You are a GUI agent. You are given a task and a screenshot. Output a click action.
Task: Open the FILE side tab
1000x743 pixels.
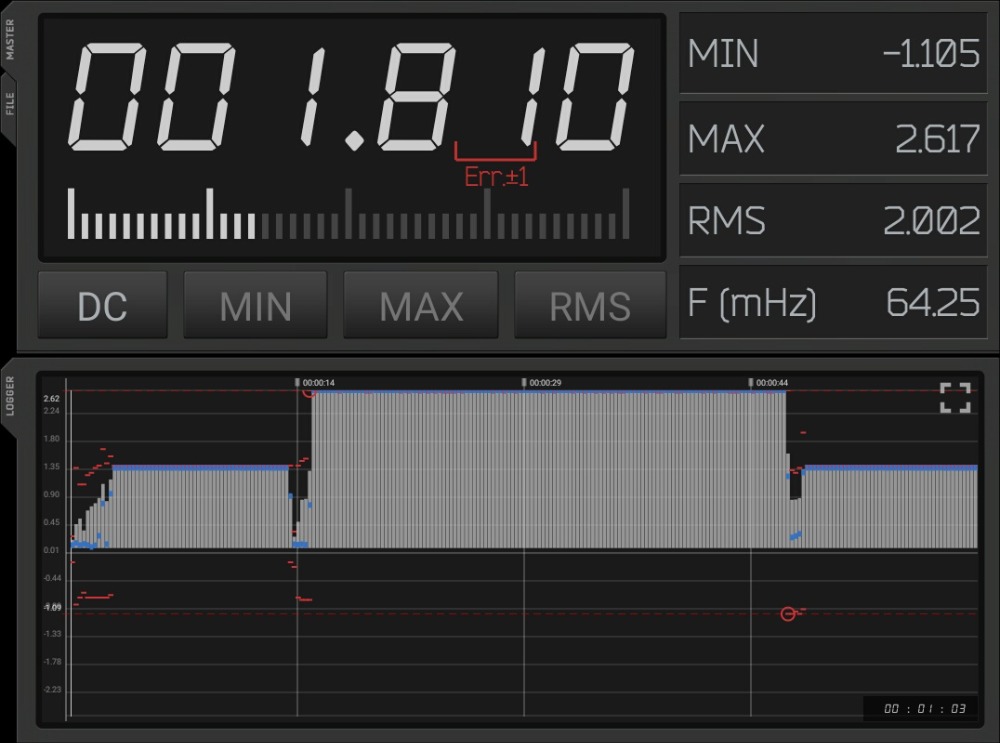[10, 103]
